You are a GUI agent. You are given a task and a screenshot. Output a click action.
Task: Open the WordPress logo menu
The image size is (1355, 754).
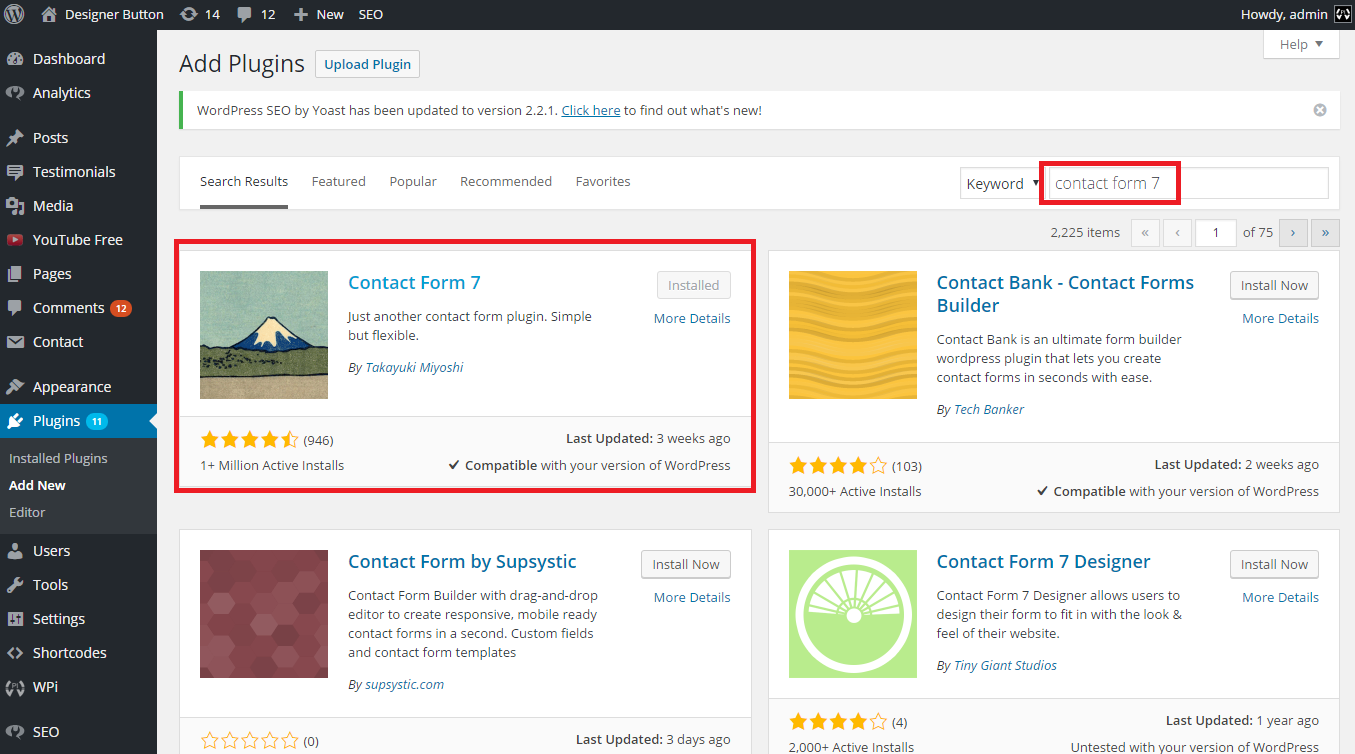point(15,14)
